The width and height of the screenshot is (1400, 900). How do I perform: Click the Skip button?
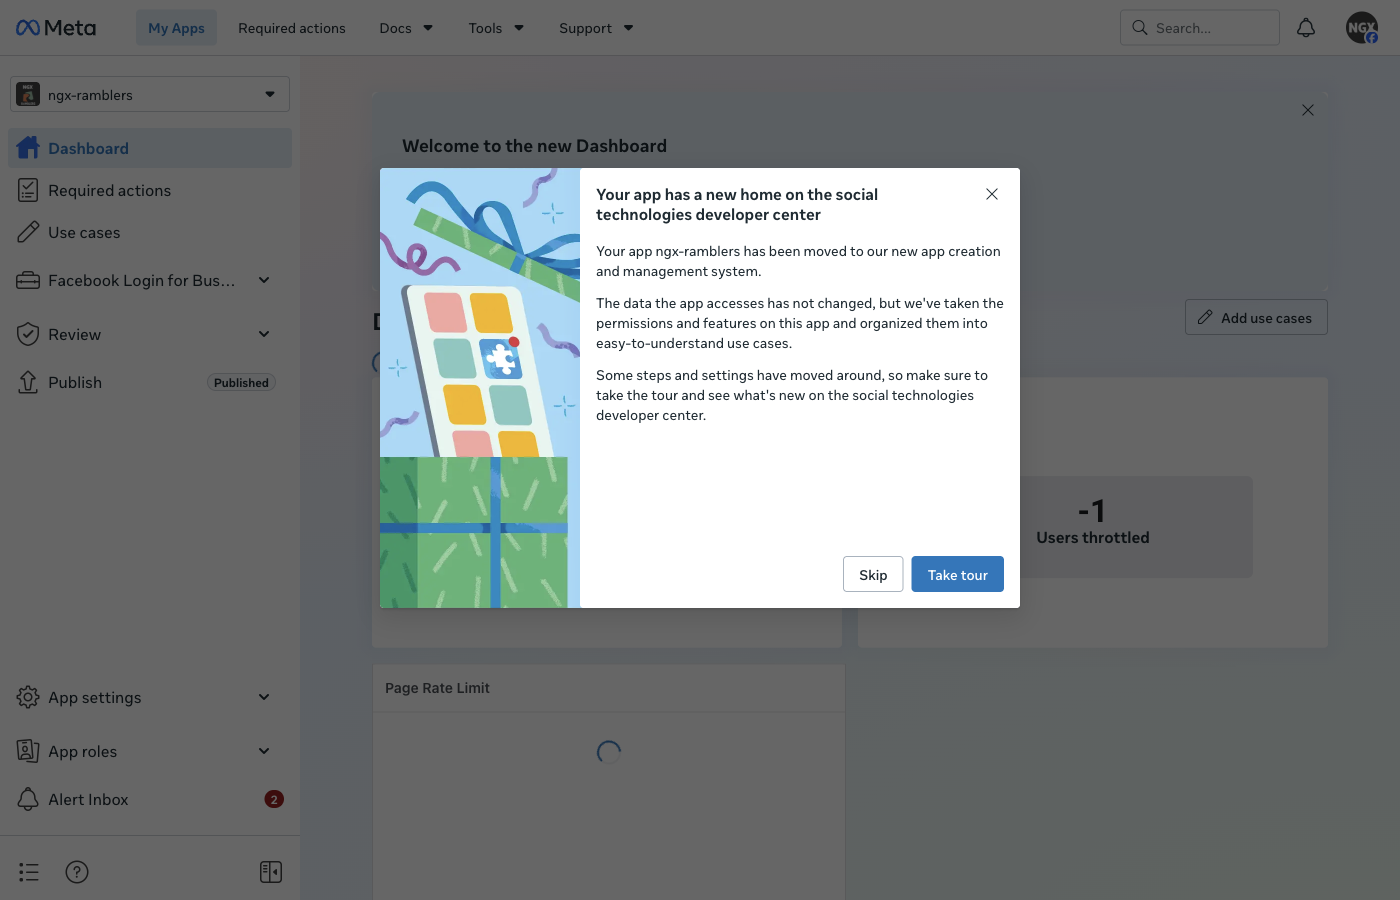(873, 574)
